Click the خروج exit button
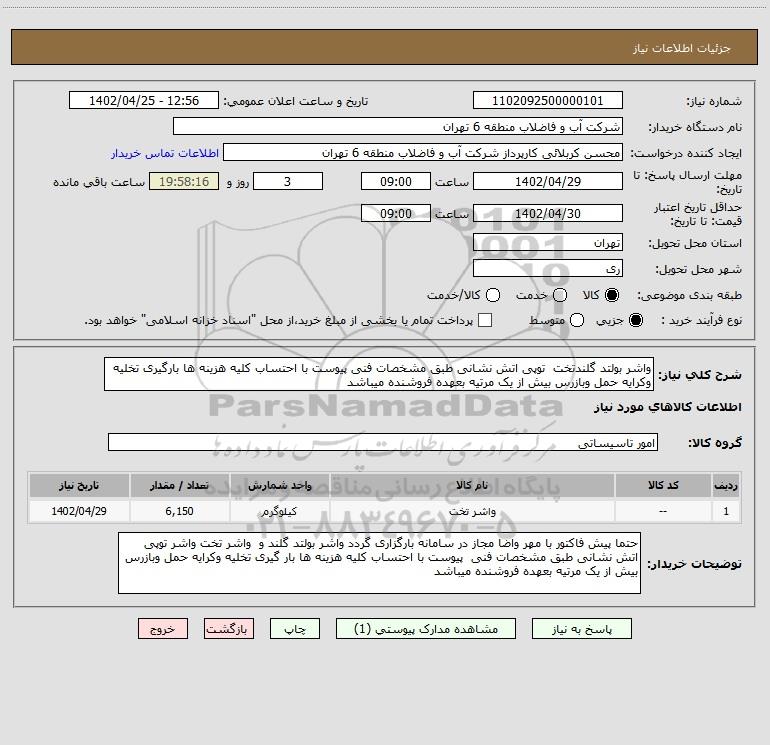Screen dimensions: 770x745 163,629
